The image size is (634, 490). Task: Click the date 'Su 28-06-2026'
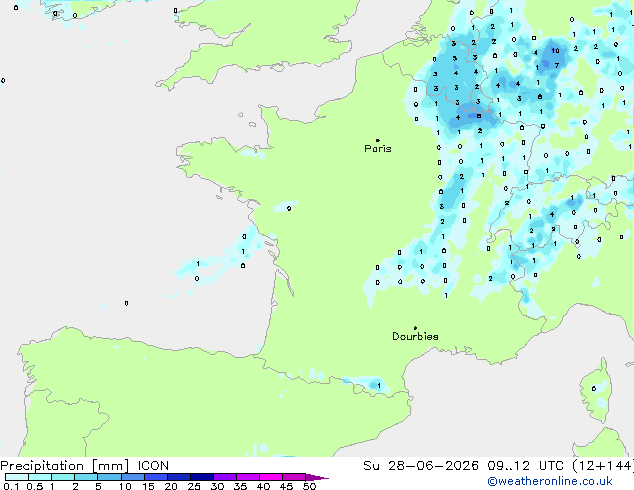tap(421, 466)
